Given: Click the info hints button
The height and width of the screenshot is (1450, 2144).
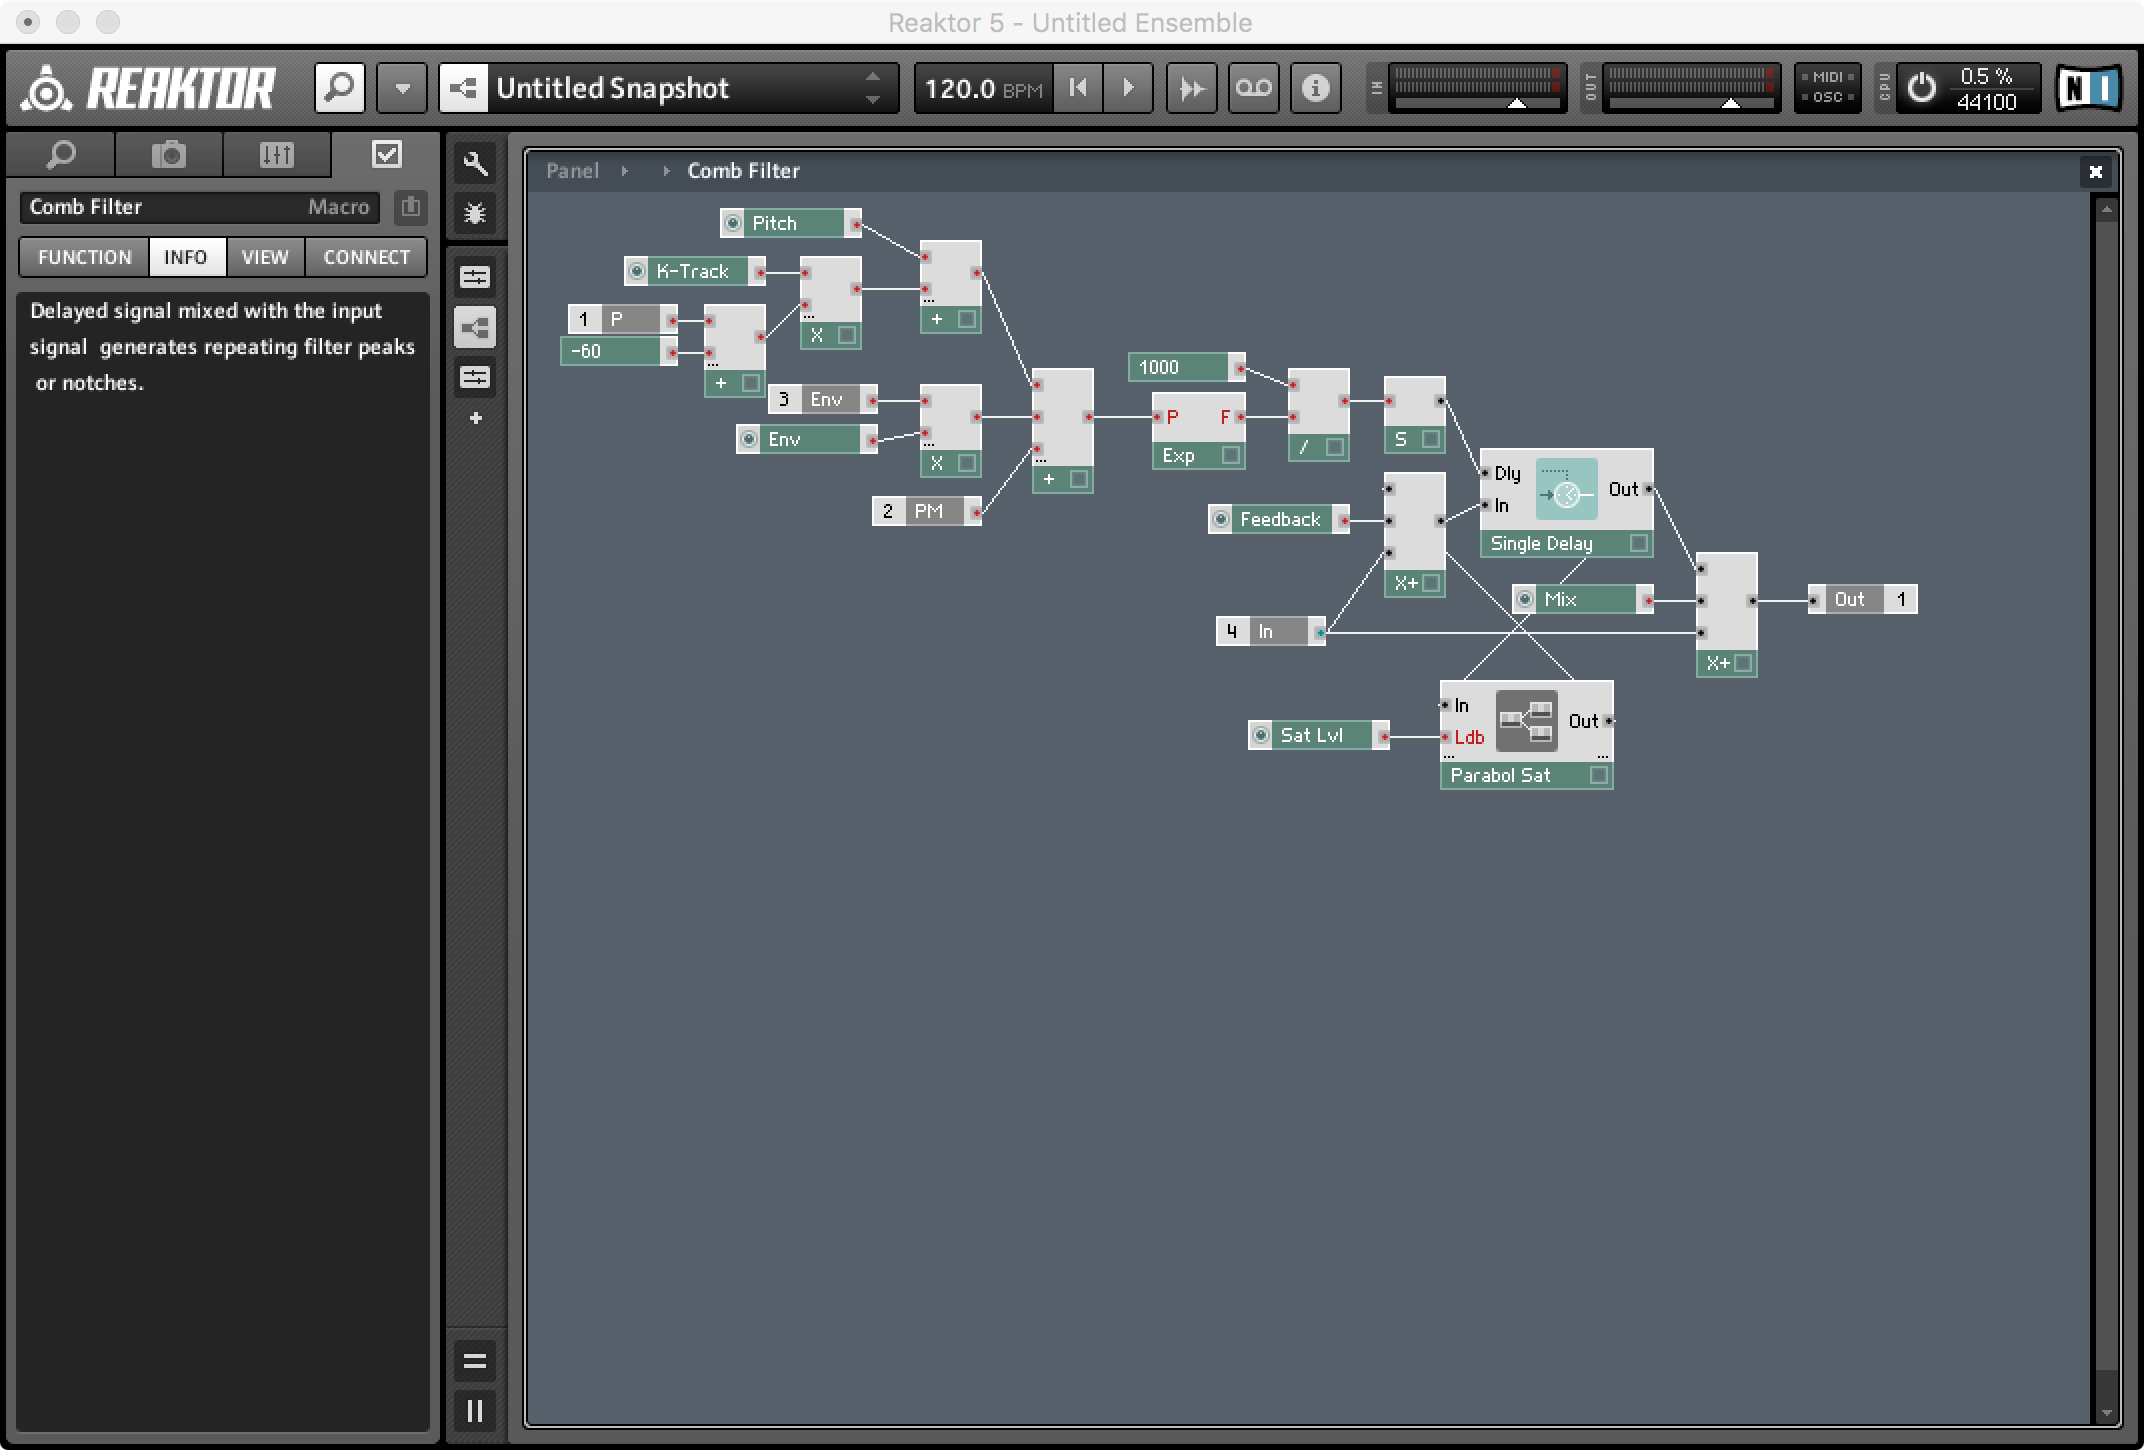Looking at the screenshot, I should click(x=1315, y=88).
